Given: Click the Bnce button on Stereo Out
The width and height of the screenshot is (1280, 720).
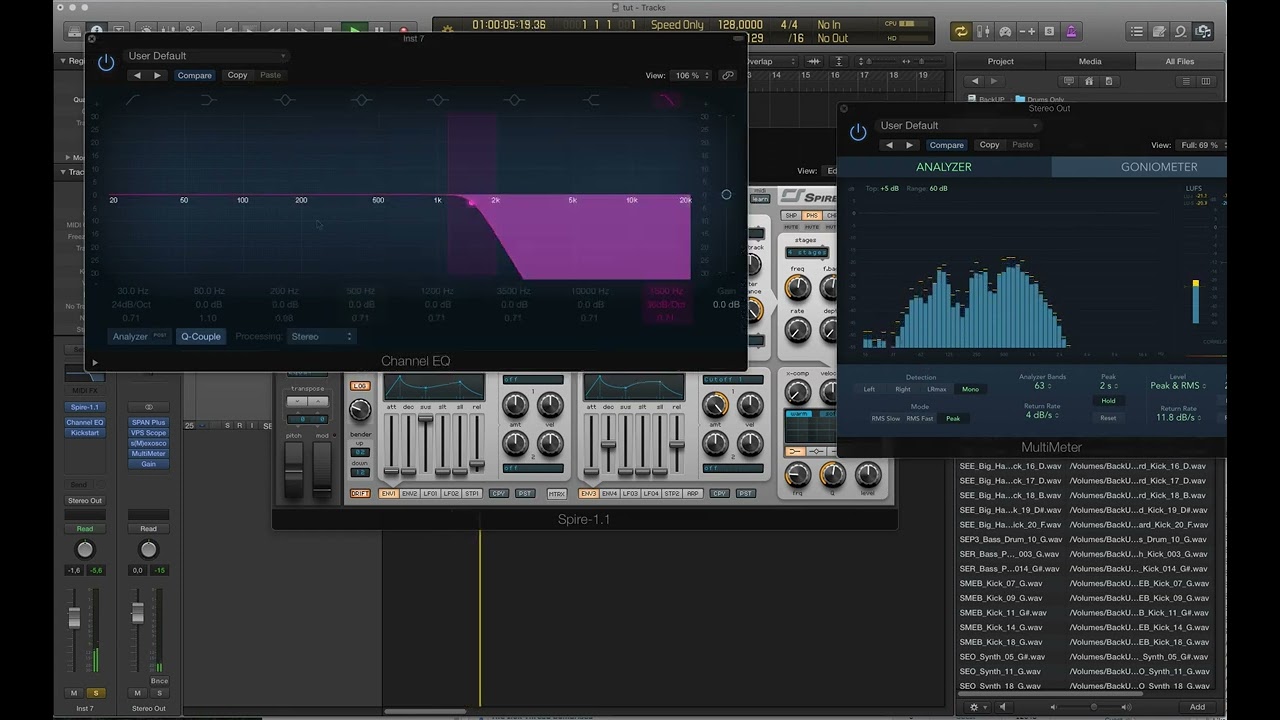Looking at the screenshot, I should point(159,681).
